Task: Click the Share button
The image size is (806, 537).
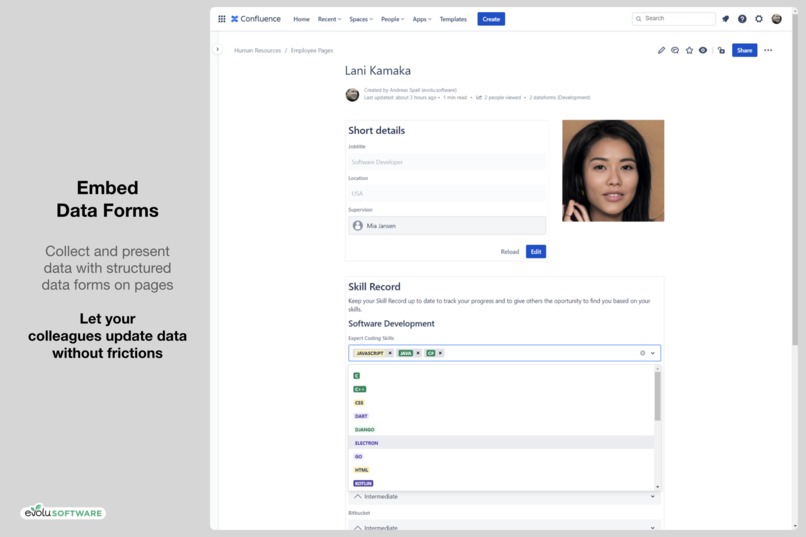Action: pyautogui.click(x=744, y=50)
